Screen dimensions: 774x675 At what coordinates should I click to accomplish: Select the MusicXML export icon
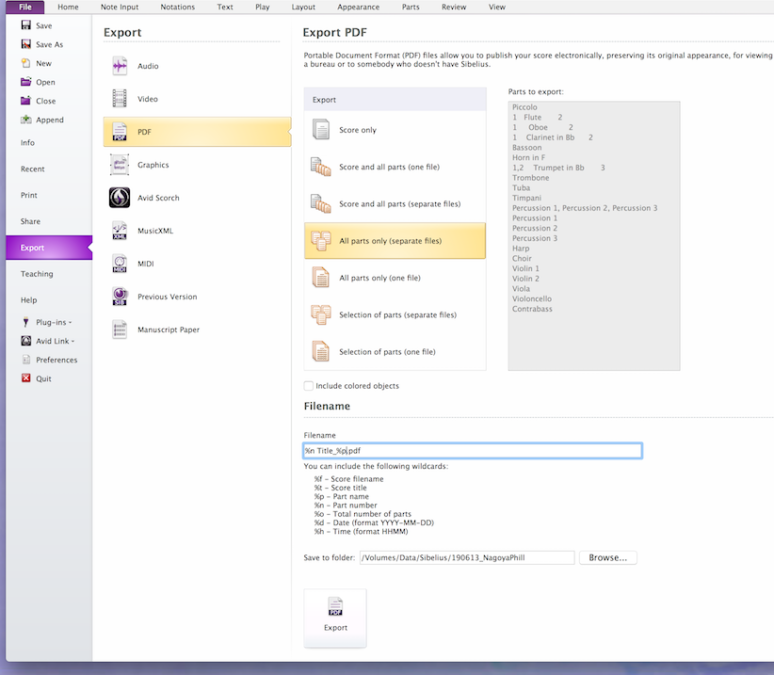coord(119,231)
